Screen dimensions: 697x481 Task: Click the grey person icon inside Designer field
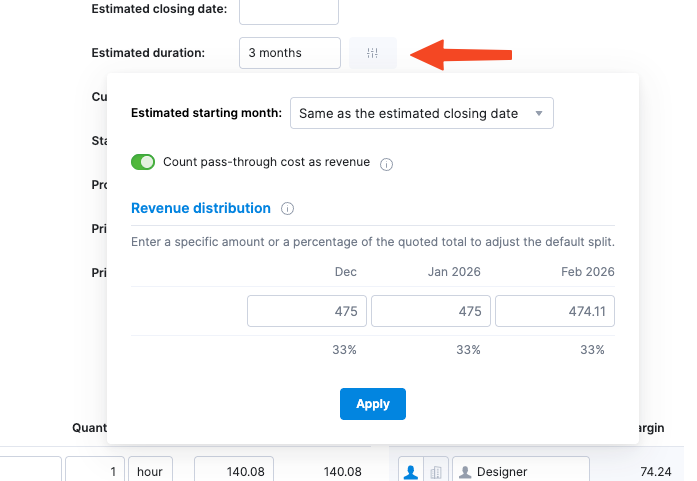click(x=465, y=472)
